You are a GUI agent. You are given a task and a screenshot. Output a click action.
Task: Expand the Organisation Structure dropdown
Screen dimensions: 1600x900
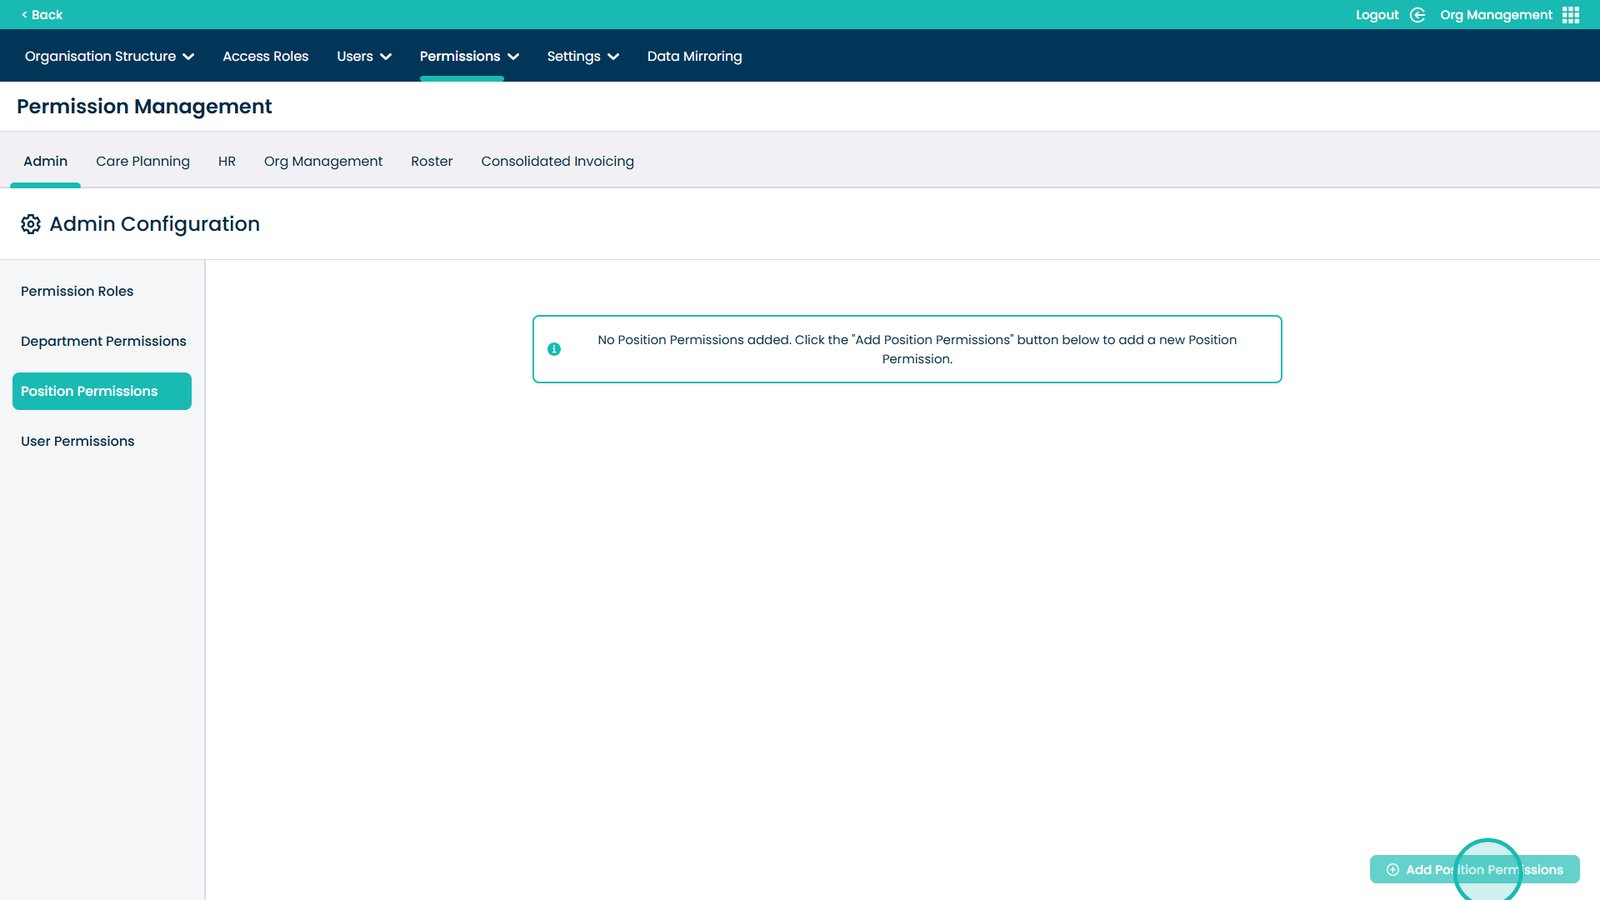tap(109, 56)
